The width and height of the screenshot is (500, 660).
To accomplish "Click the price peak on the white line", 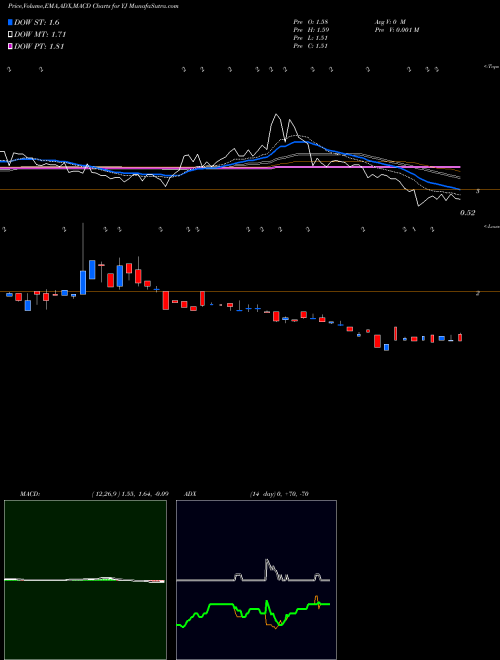I will [x=277, y=114].
